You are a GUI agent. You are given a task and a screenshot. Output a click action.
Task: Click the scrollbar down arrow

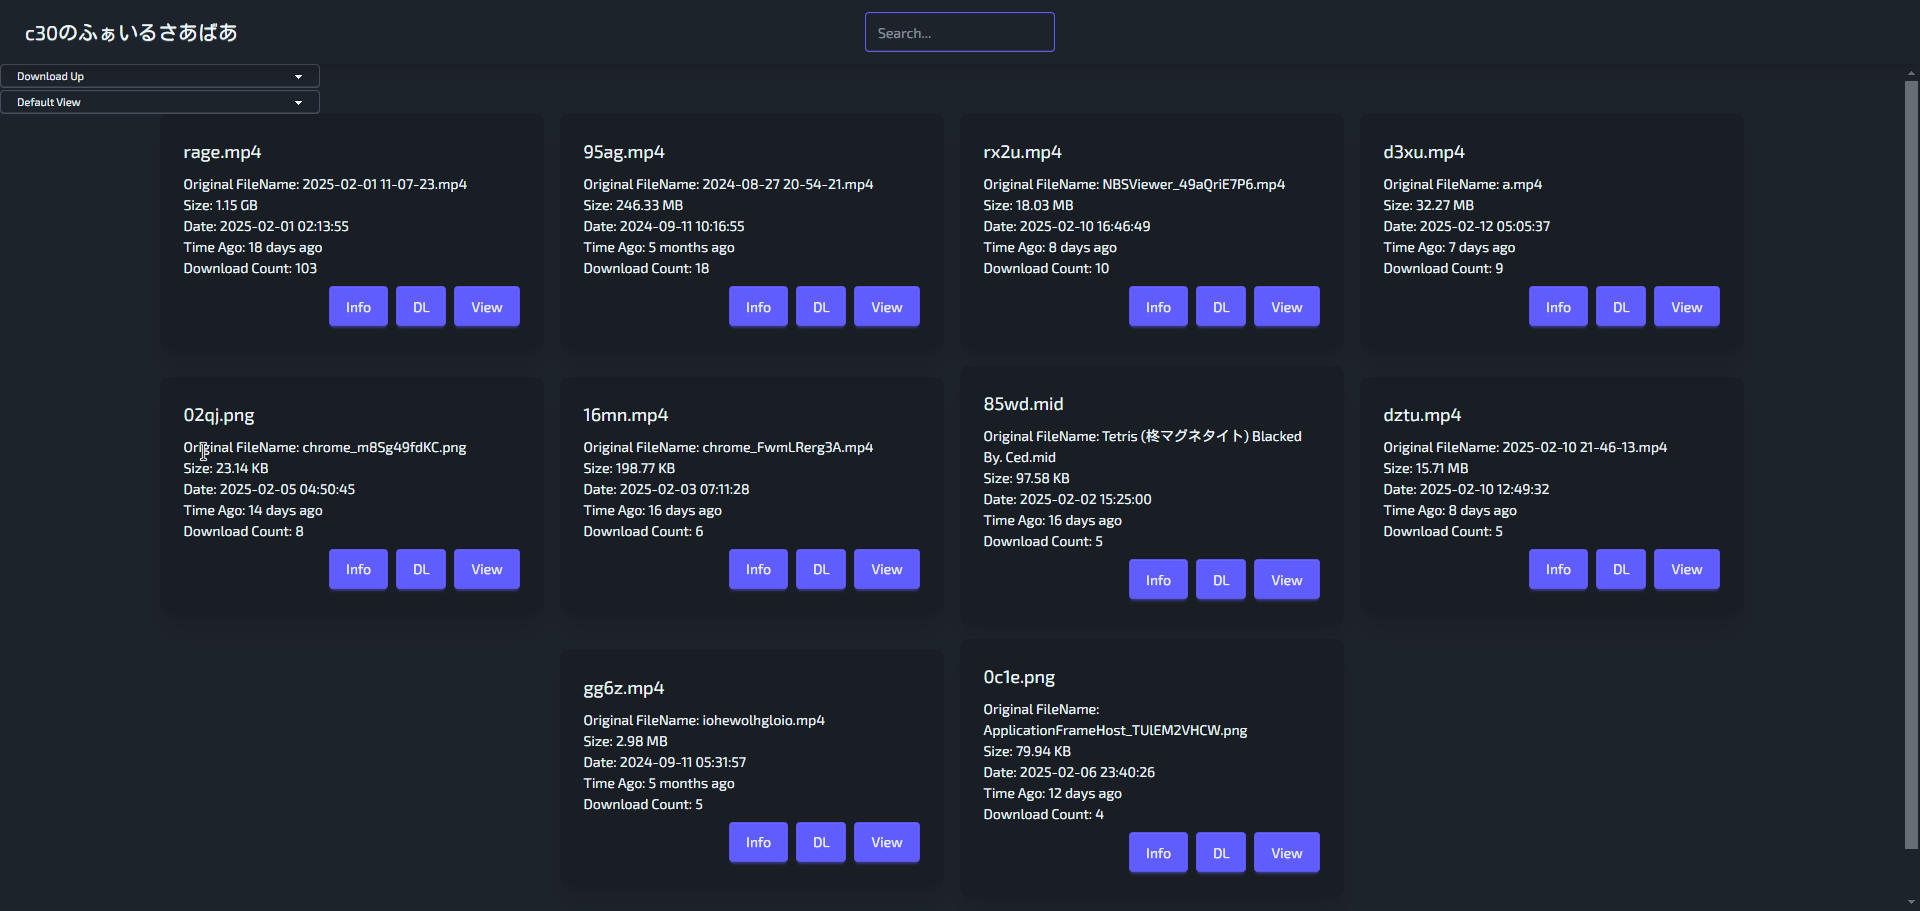tap(1911, 902)
